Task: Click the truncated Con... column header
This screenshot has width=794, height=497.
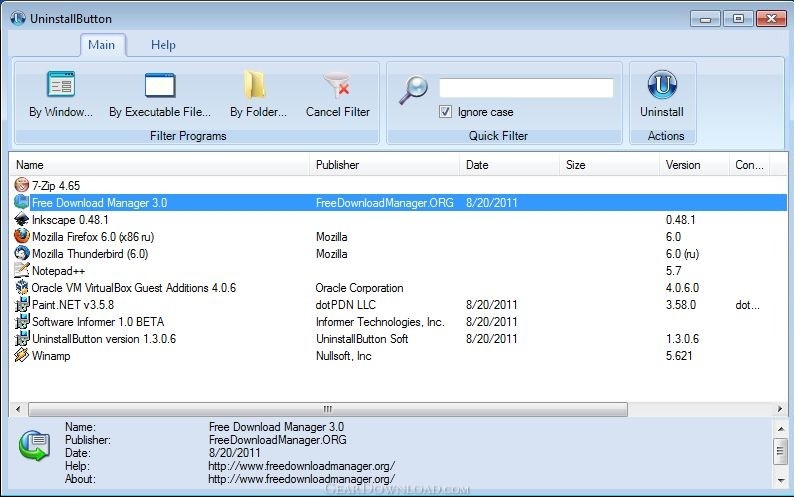Action: click(x=749, y=165)
